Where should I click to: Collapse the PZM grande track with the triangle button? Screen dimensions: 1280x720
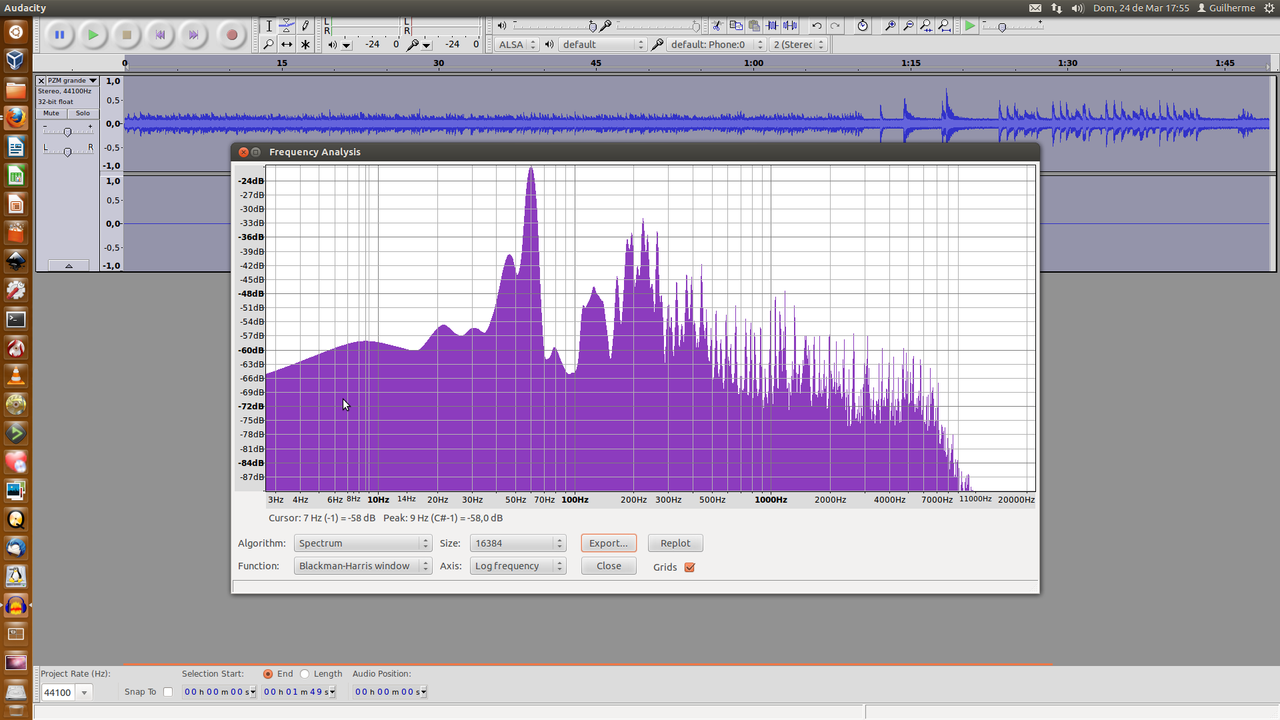point(68,266)
